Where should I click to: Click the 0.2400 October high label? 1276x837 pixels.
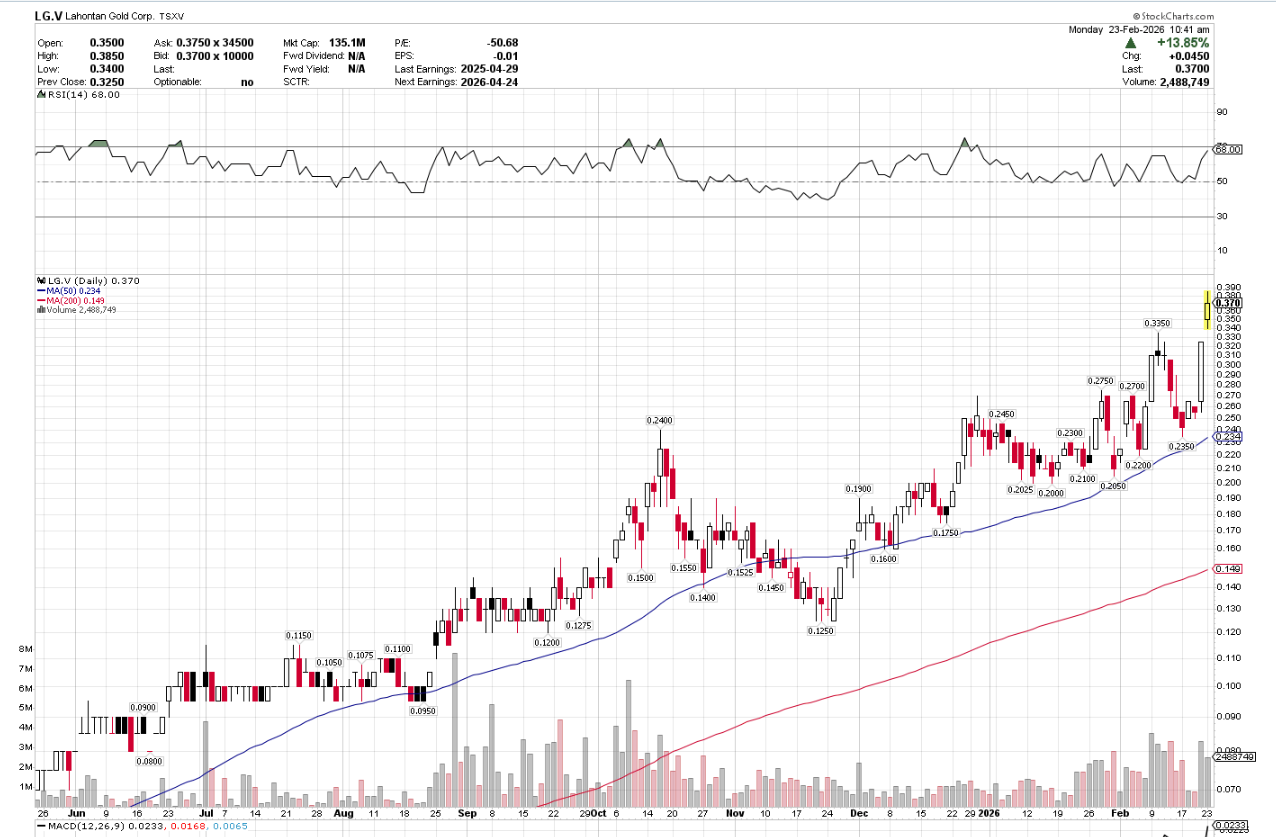[659, 420]
